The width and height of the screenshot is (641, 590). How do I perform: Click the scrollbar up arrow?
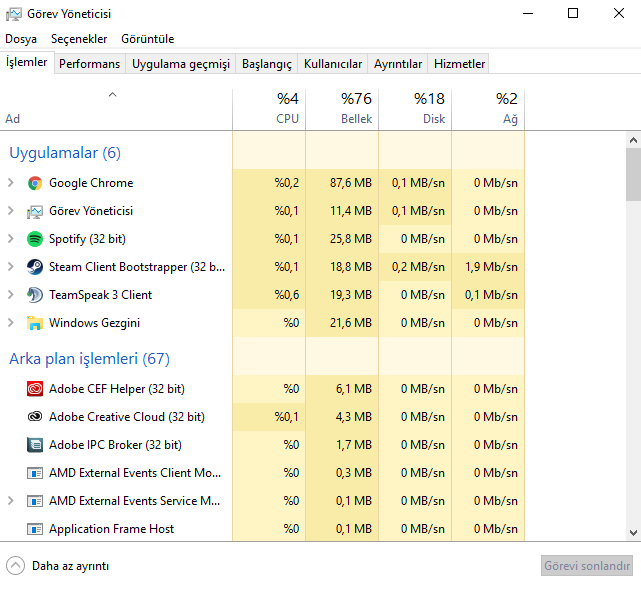tap(633, 140)
